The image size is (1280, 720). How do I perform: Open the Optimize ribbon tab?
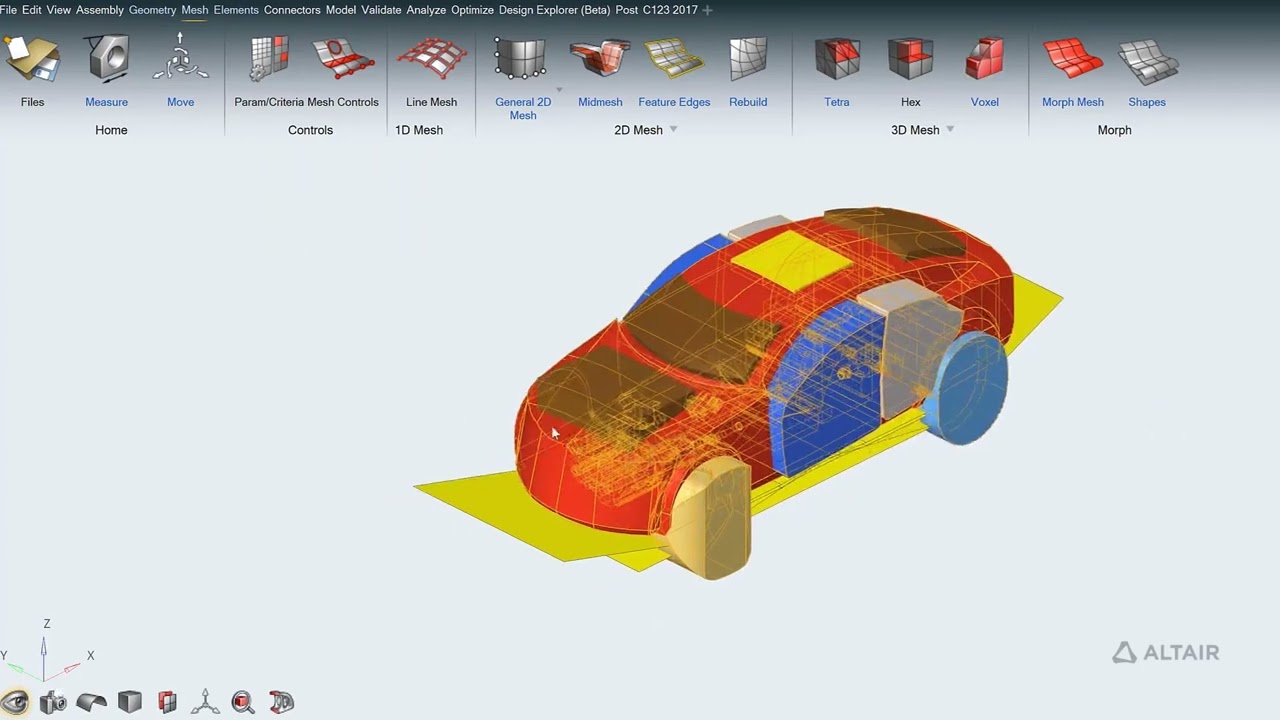472,10
